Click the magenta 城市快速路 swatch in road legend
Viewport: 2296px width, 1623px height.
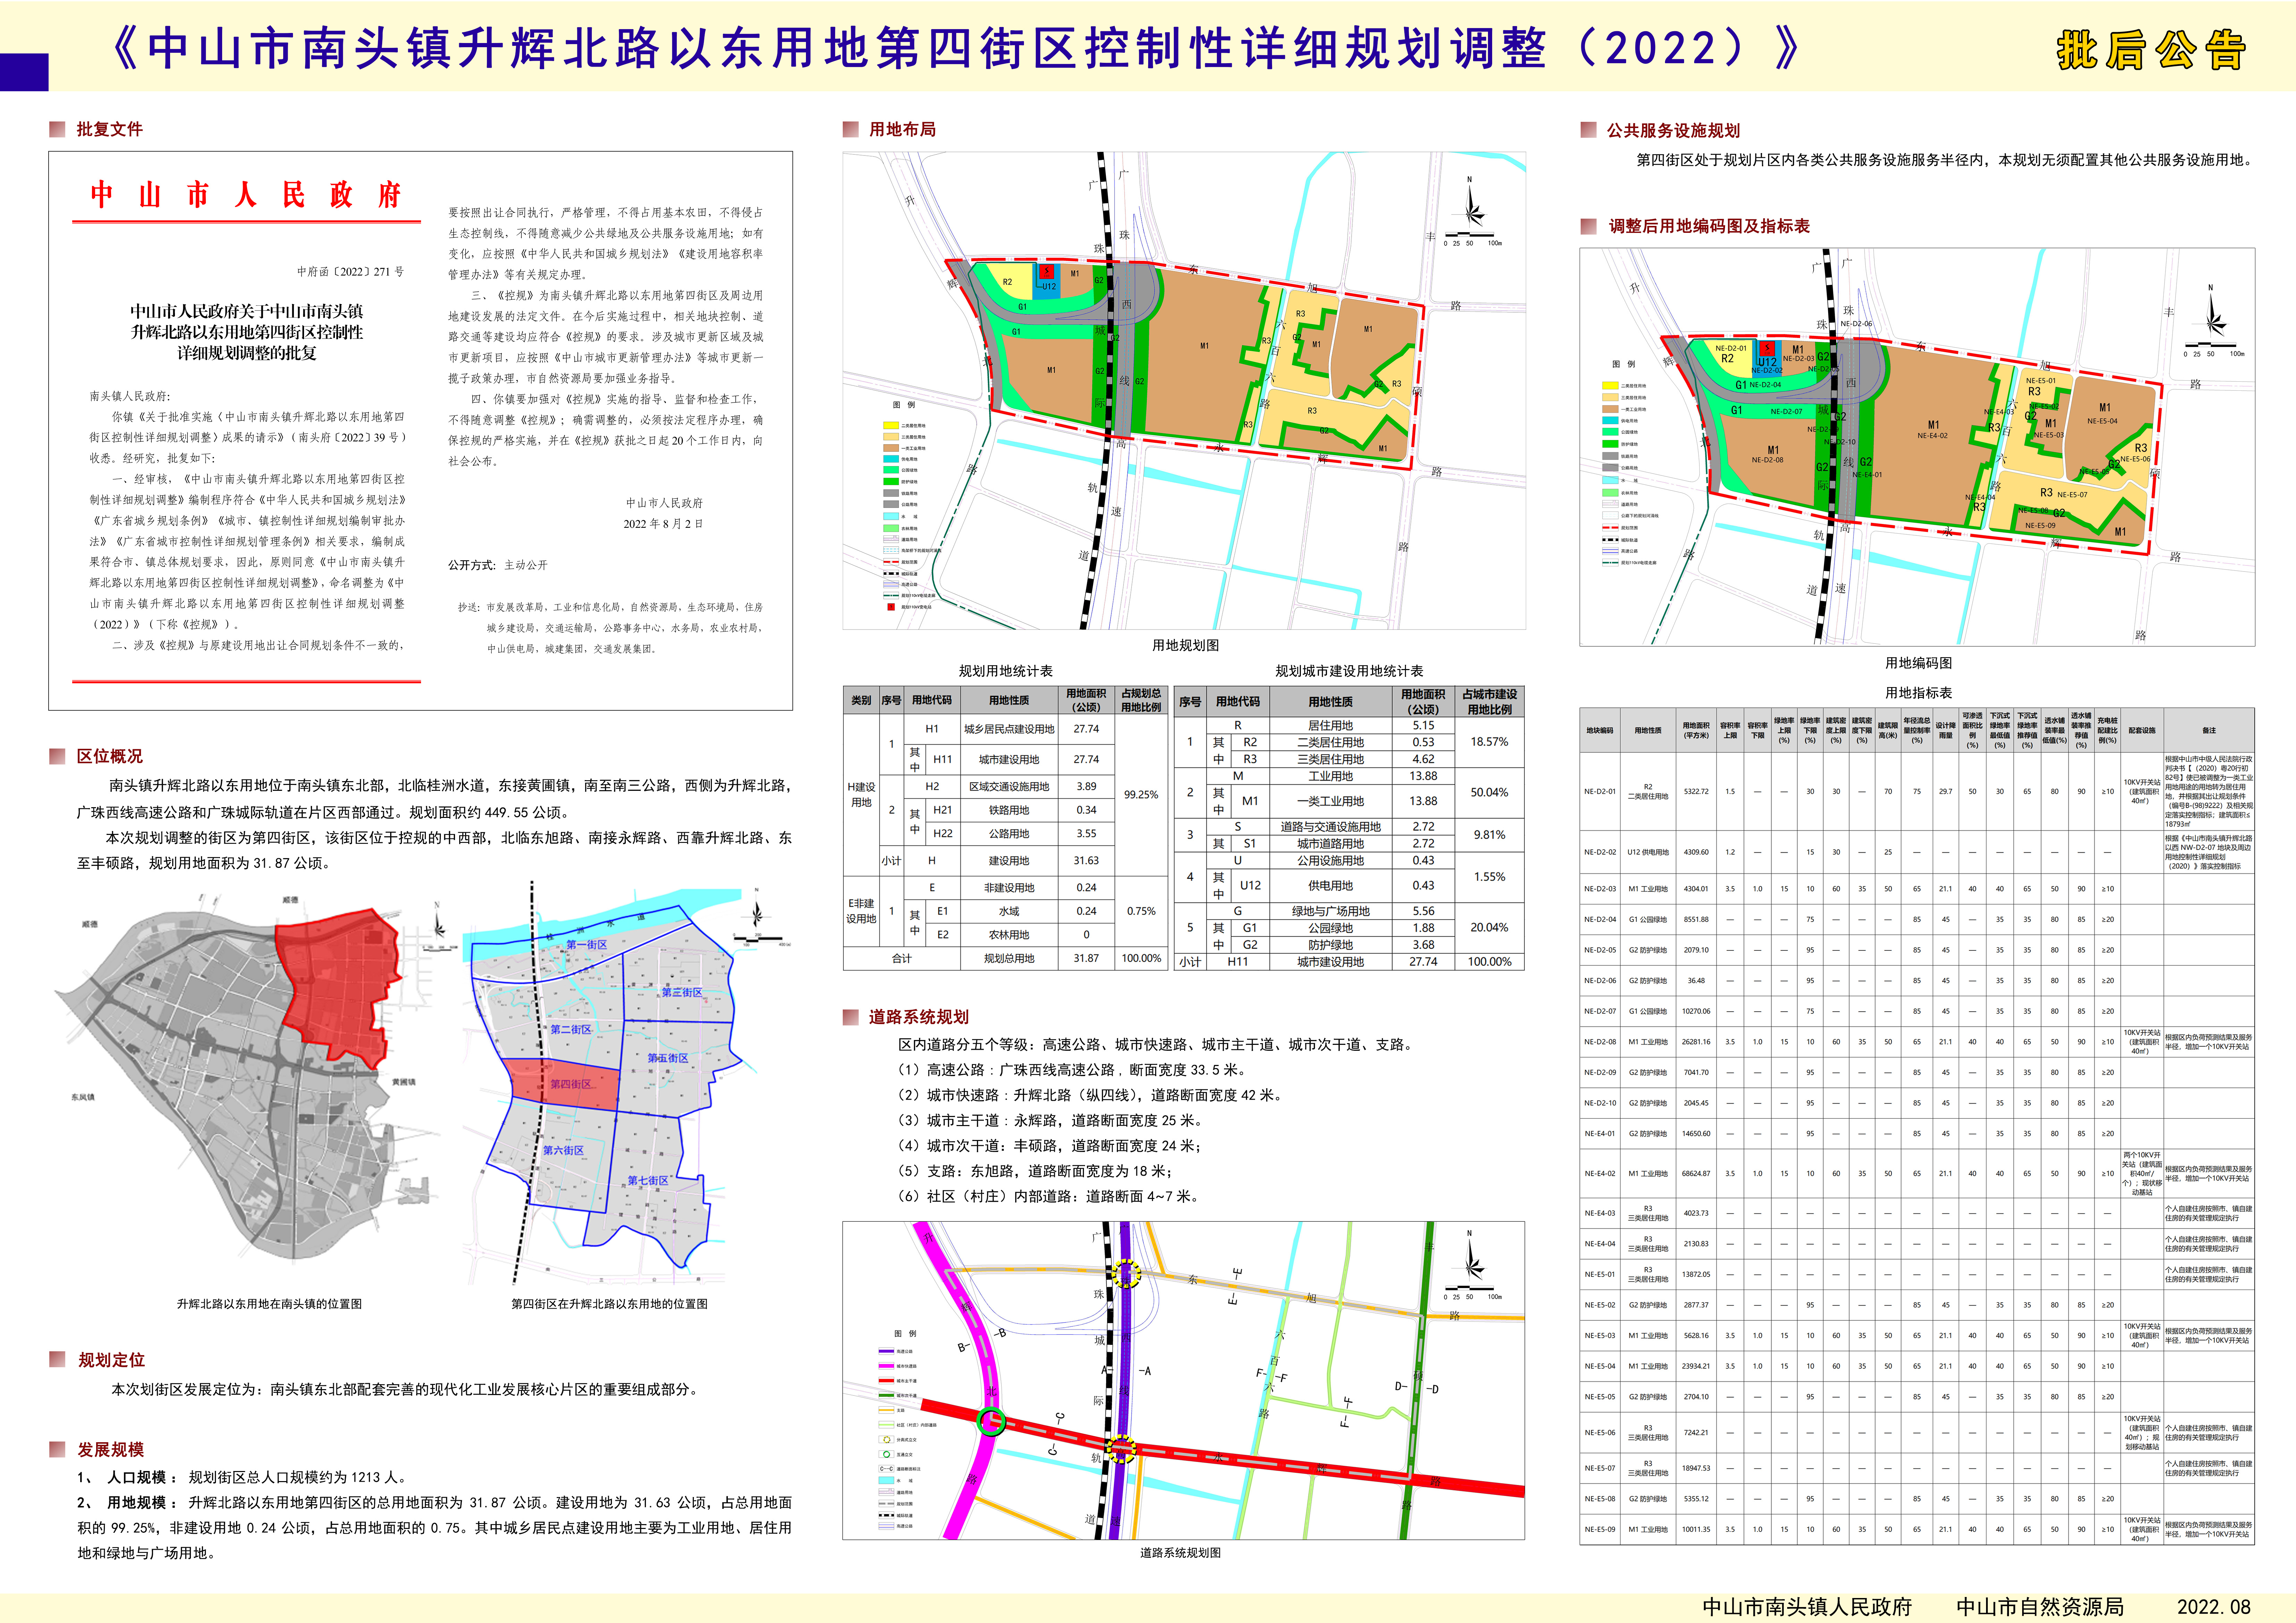point(887,1366)
